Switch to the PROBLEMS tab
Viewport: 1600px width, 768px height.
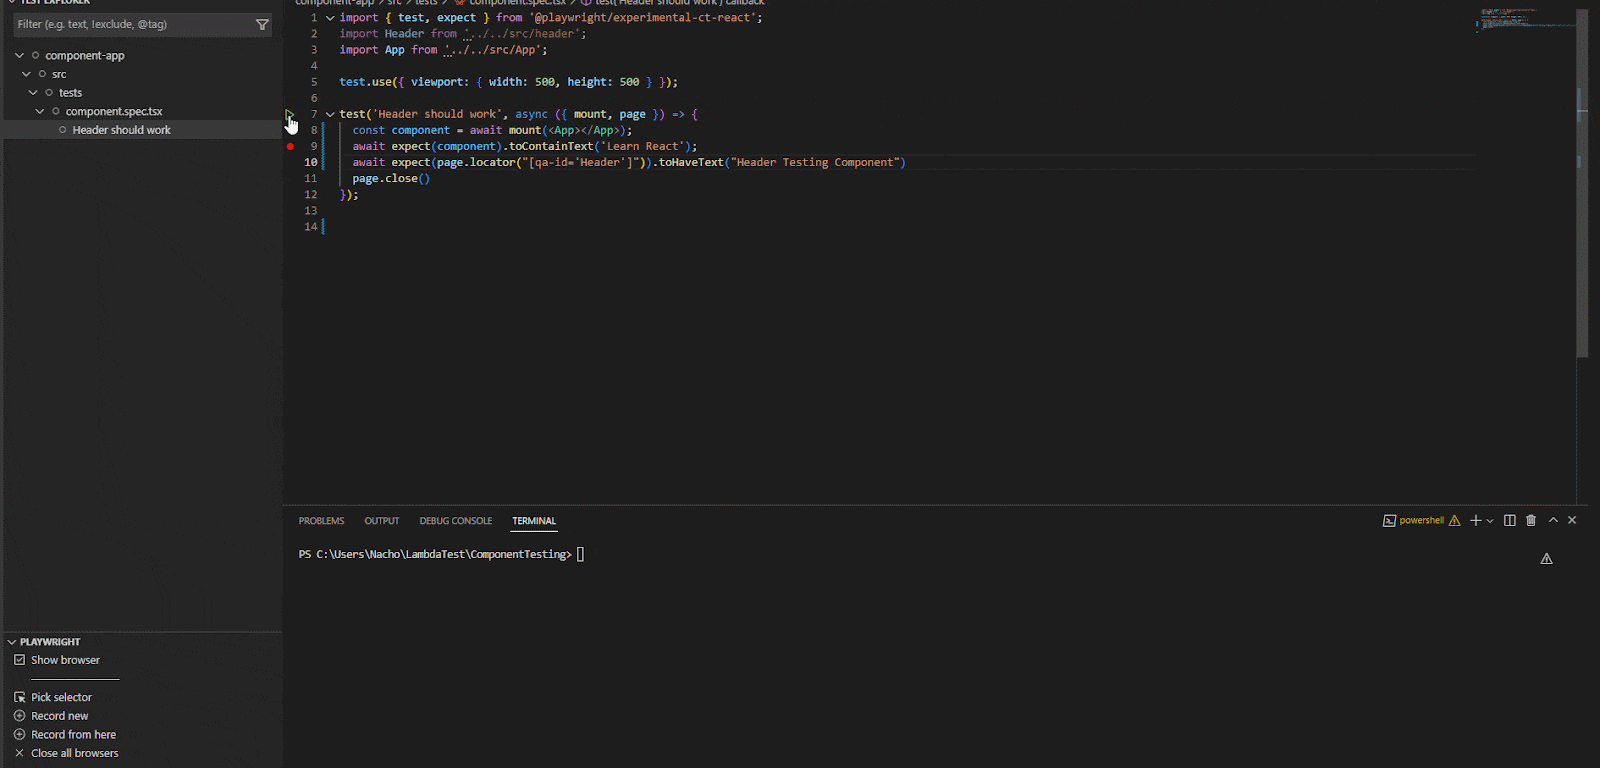[321, 521]
